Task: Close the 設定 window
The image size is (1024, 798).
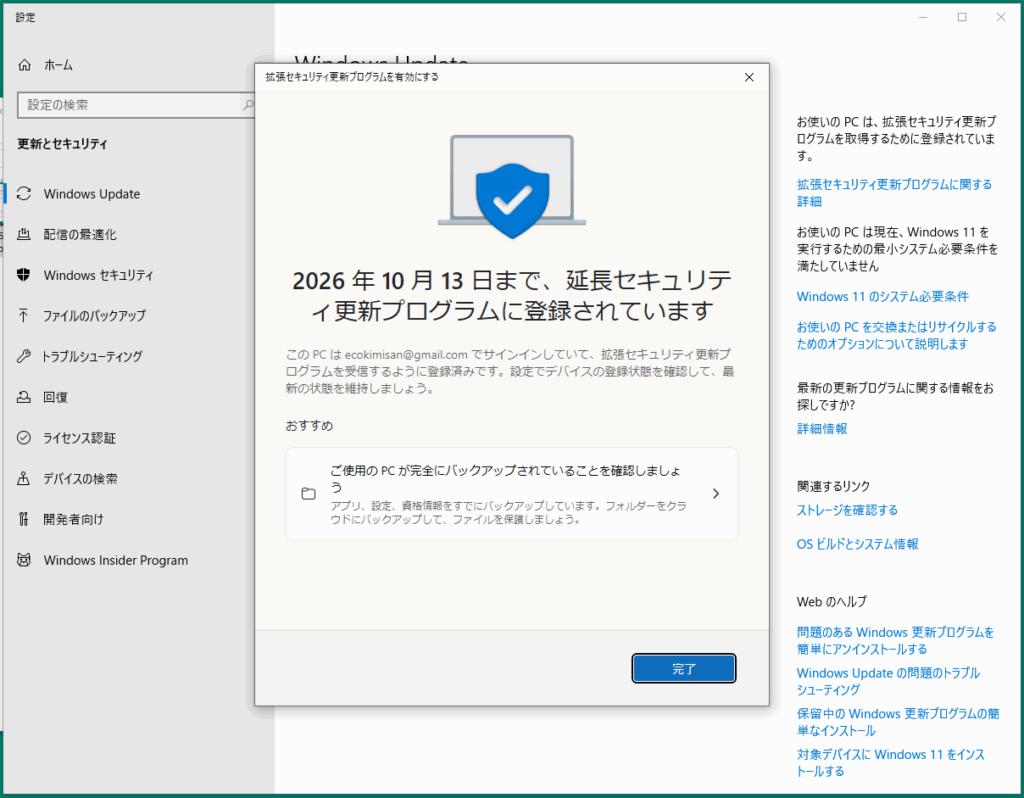Action: pos(1001,17)
